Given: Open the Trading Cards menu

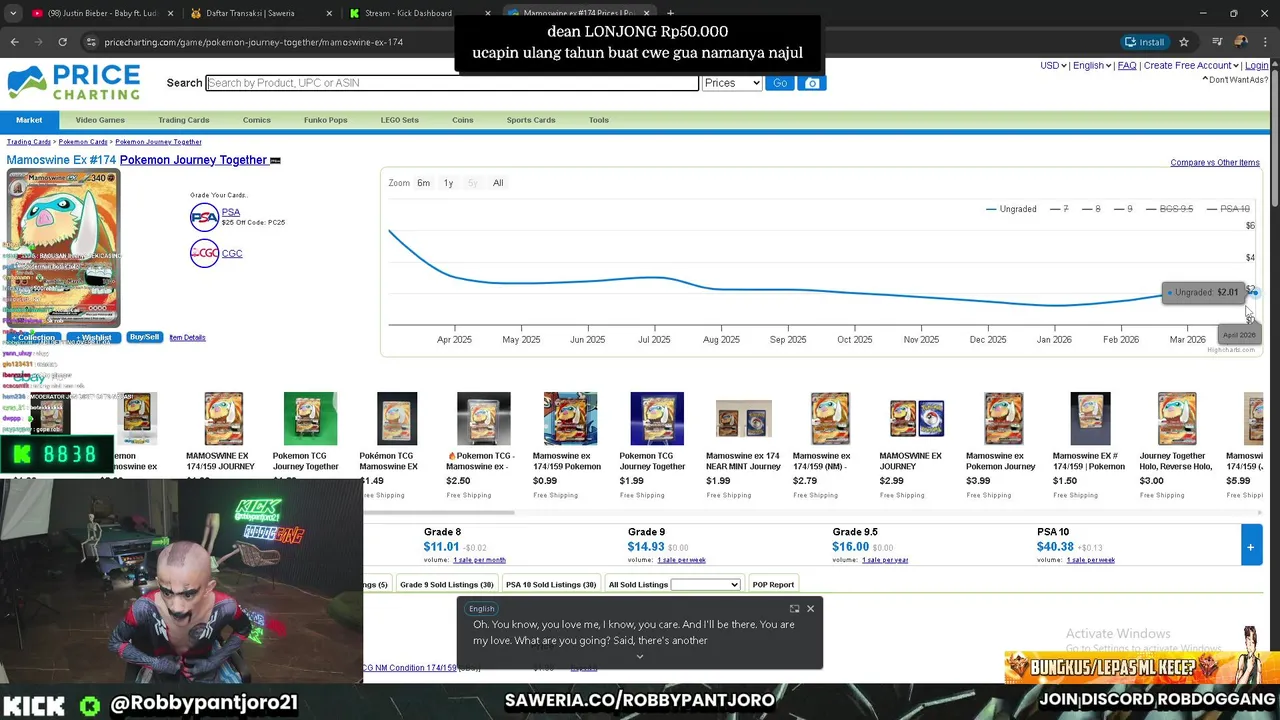Looking at the screenshot, I should [x=184, y=120].
